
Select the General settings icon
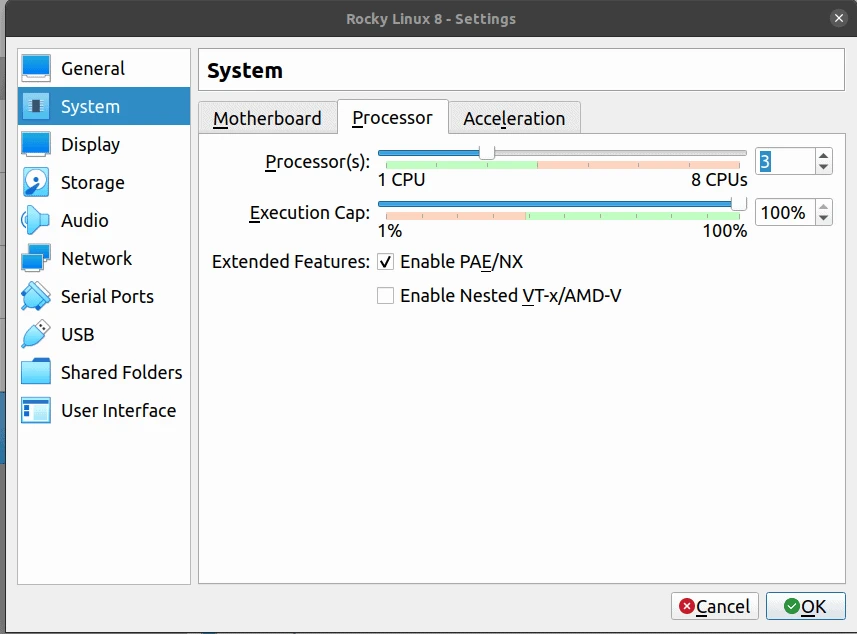[x=36, y=68]
